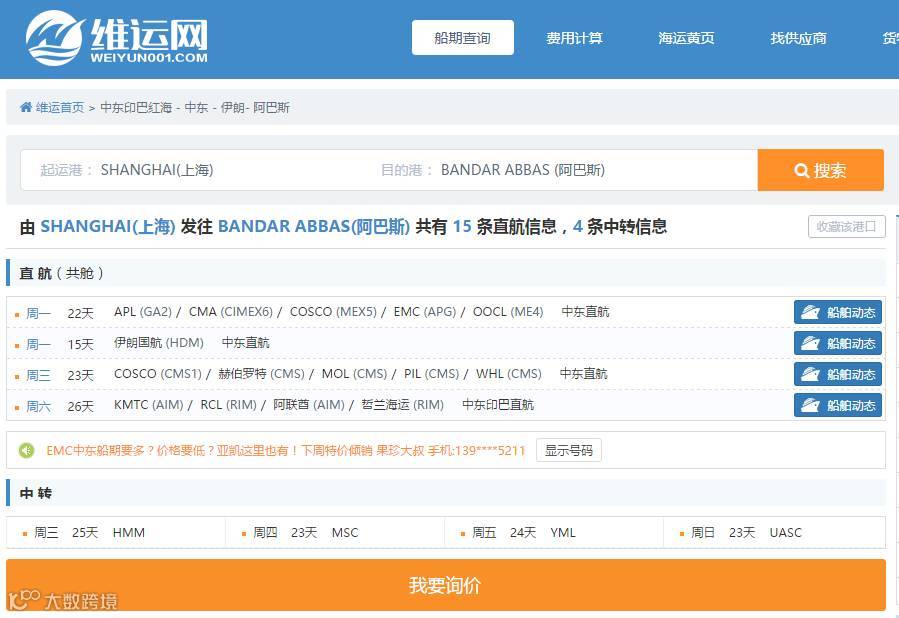Click COSCO (CMS1) carrier text

pos(158,374)
